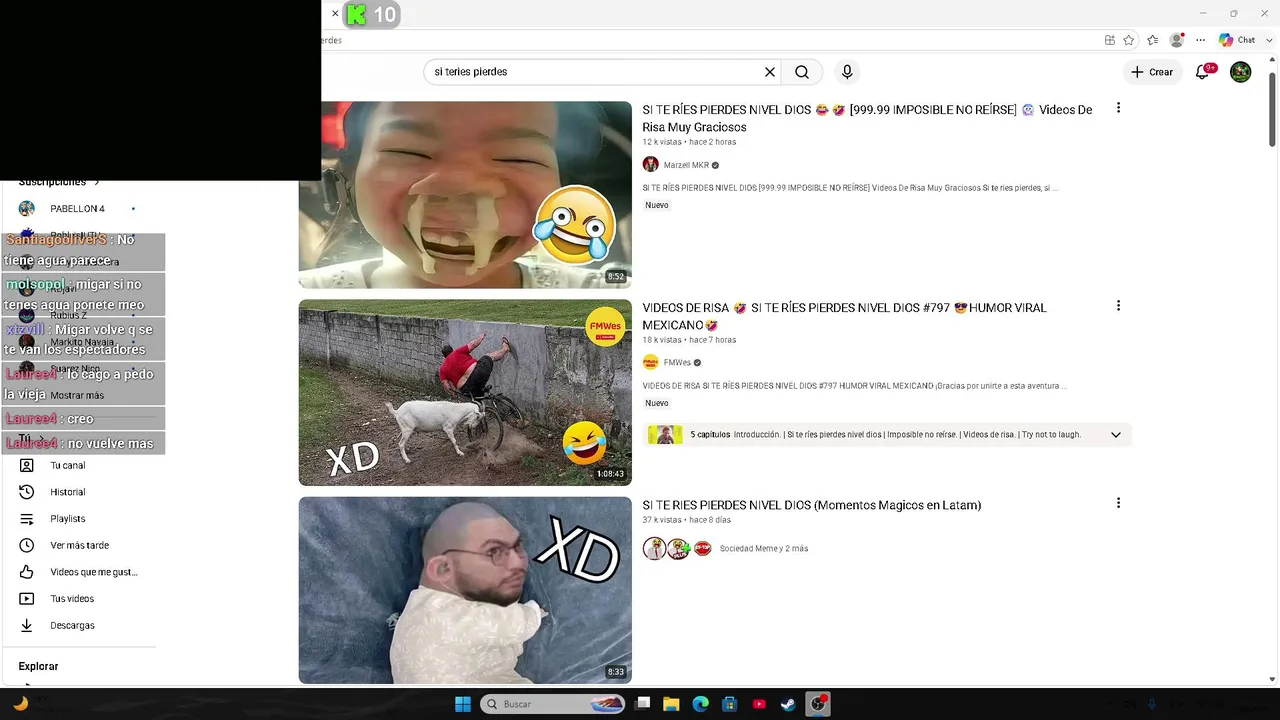
Task: Open the notifications bell
Action: coord(1203,72)
